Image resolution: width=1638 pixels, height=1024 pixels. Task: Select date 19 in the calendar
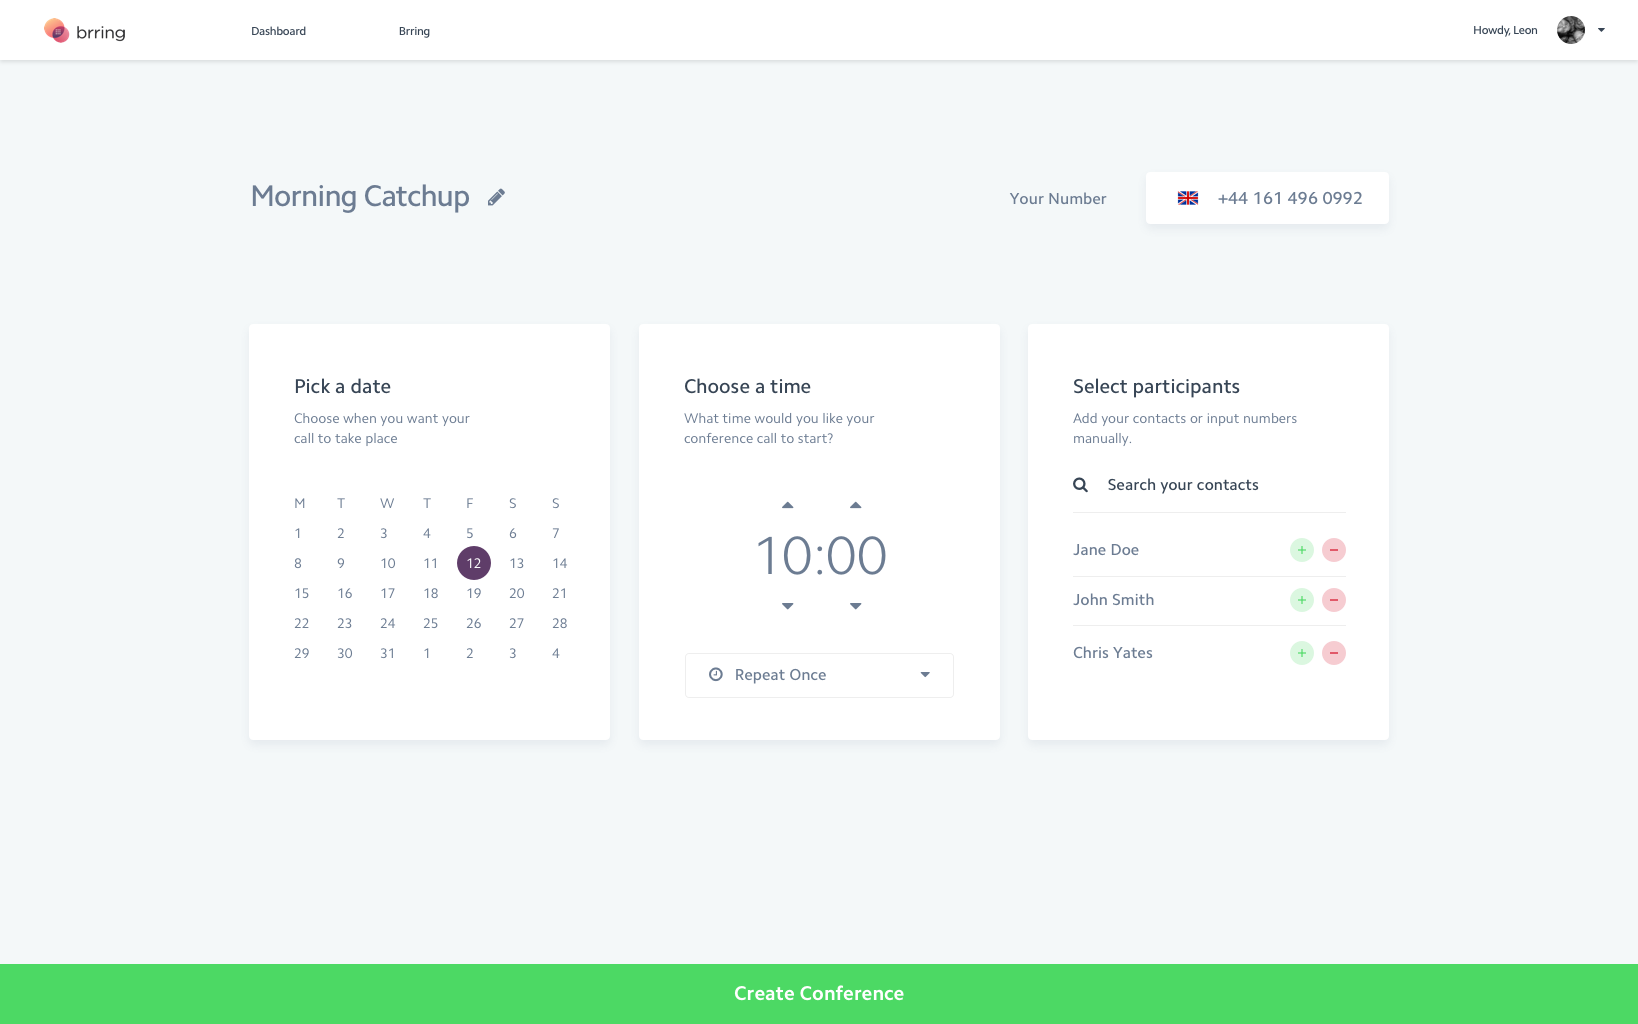pos(473,593)
